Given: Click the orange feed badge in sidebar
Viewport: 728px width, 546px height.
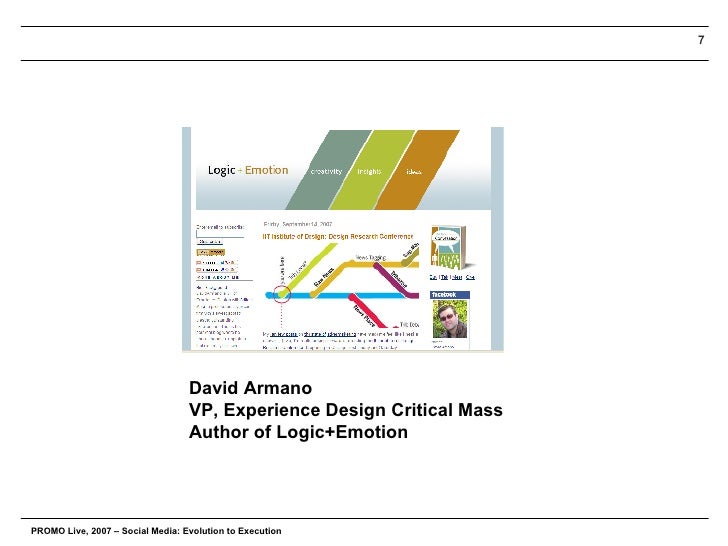Looking at the screenshot, I should (211, 252).
